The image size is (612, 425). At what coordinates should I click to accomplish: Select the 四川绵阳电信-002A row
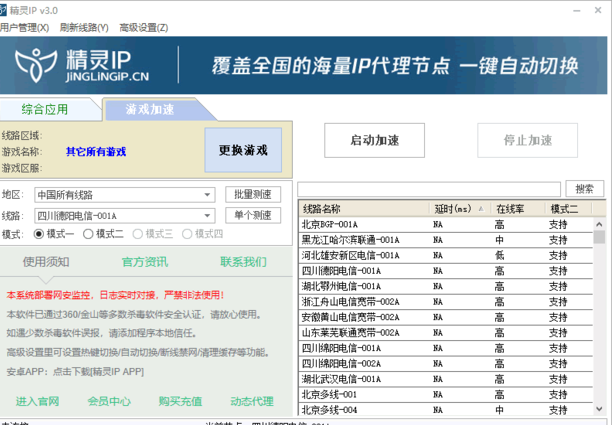[x=445, y=364]
